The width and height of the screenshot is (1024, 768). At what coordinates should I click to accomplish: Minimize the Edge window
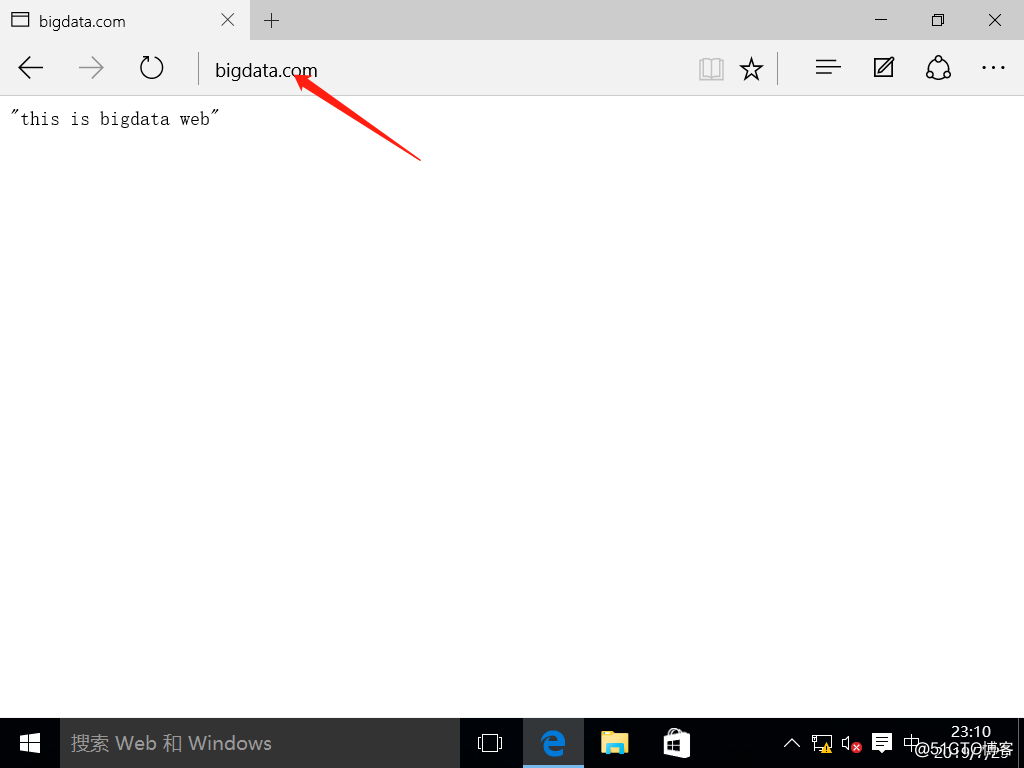tap(881, 20)
